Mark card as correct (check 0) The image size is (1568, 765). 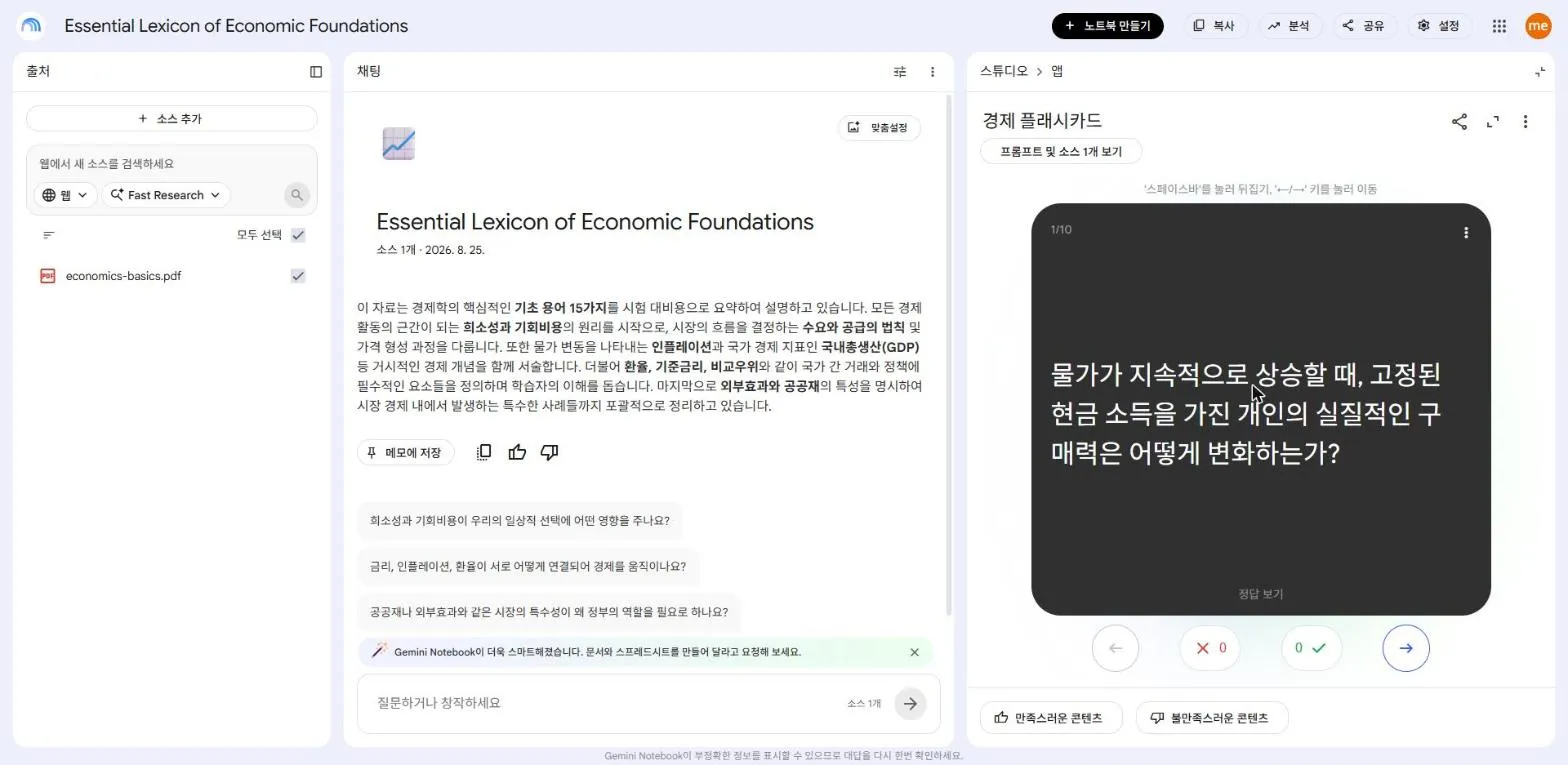1311,648
